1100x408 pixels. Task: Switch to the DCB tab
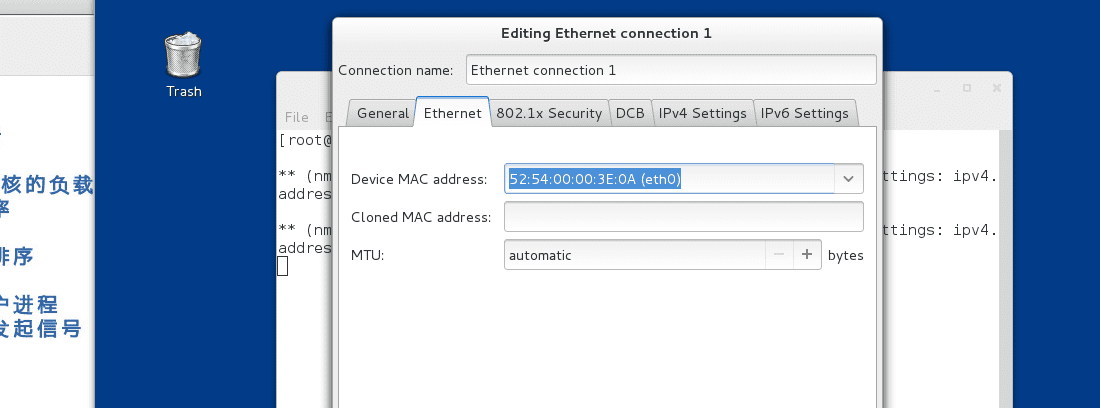(630, 113)
